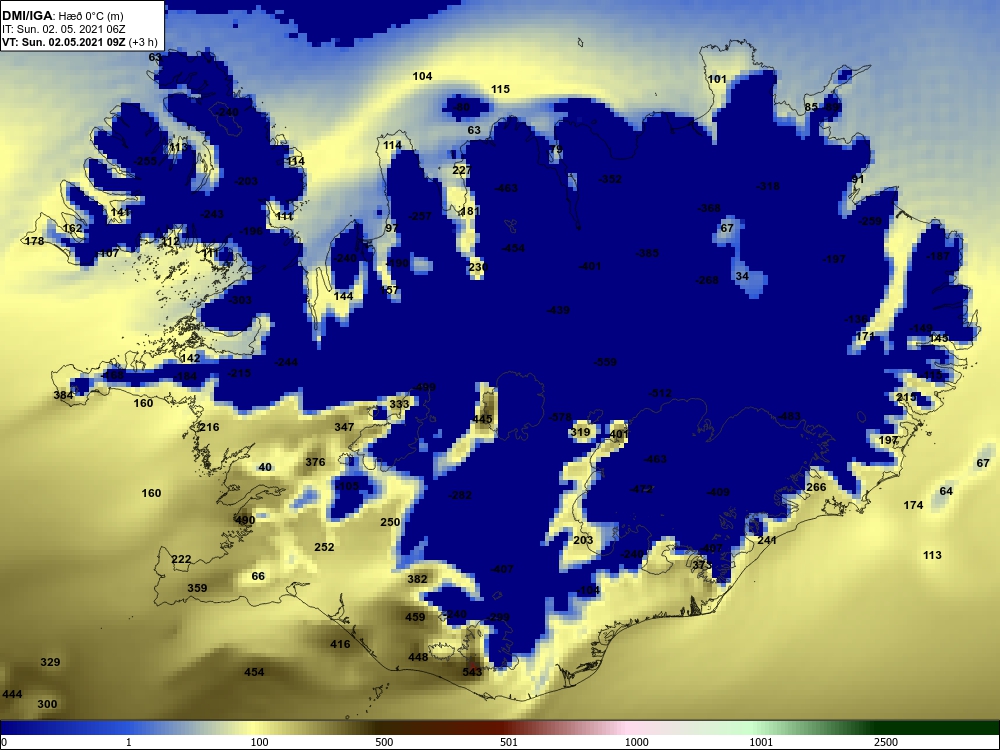Click the map value '107'

108,254
